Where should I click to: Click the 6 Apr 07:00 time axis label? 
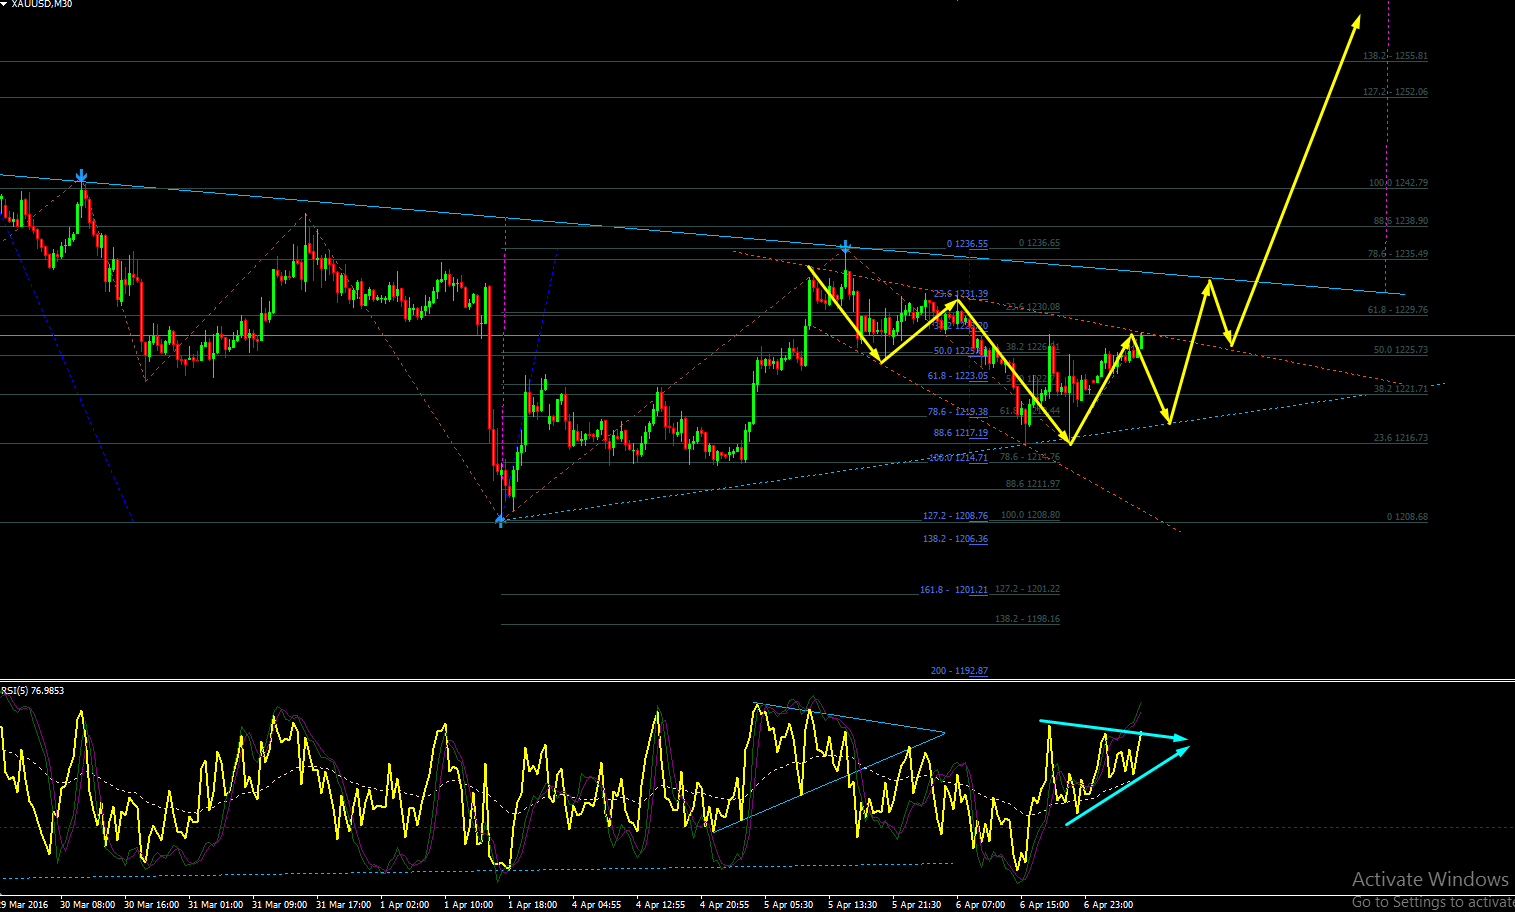(980, 905)
